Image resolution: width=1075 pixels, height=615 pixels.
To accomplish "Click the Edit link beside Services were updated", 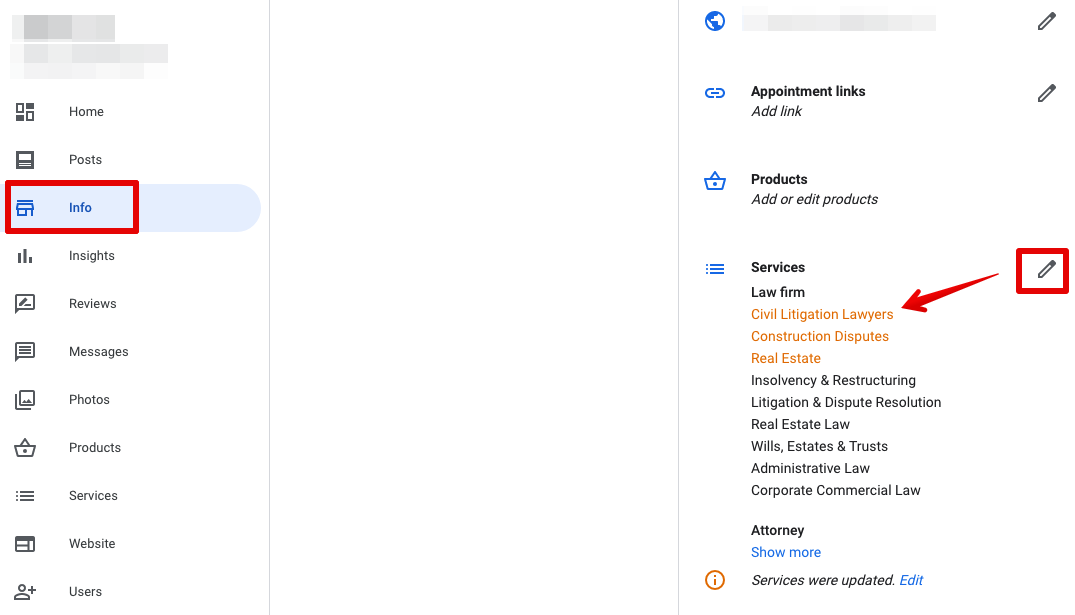I will click(911, 580).
